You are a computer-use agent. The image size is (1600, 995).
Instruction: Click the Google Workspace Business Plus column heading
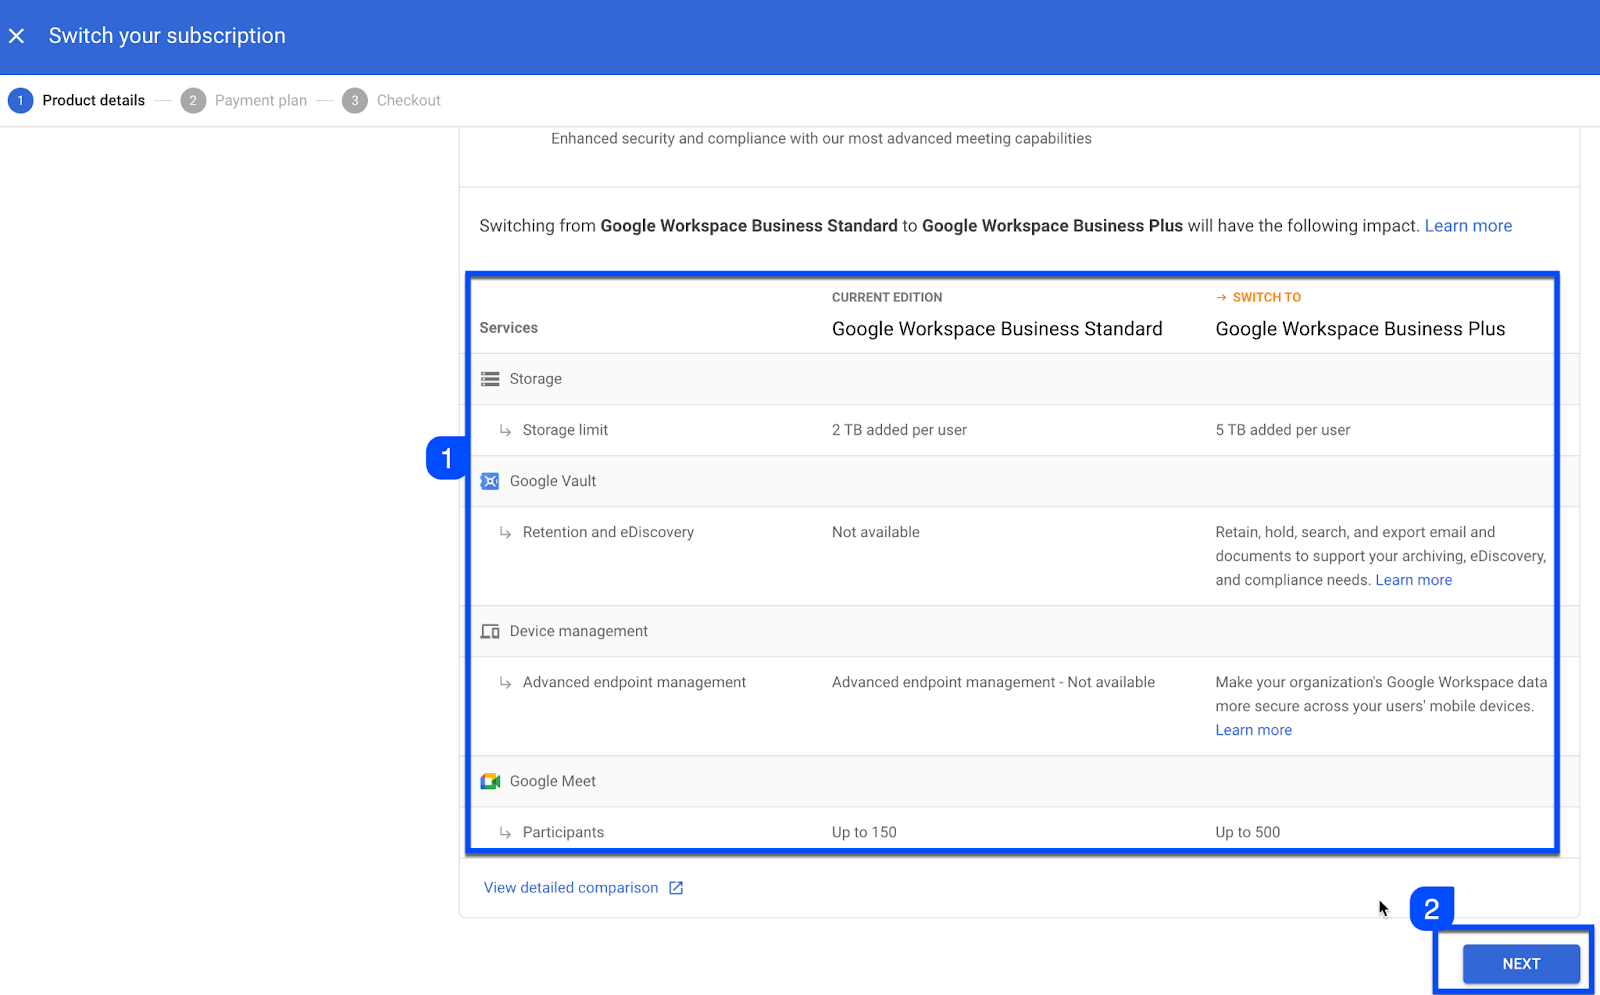point(1360,329)
